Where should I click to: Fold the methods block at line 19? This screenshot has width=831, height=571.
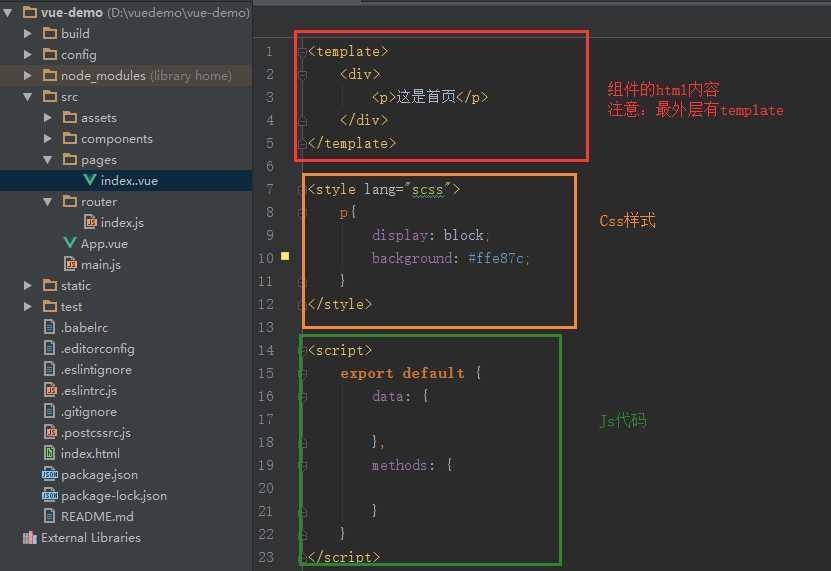coord(302,465)
